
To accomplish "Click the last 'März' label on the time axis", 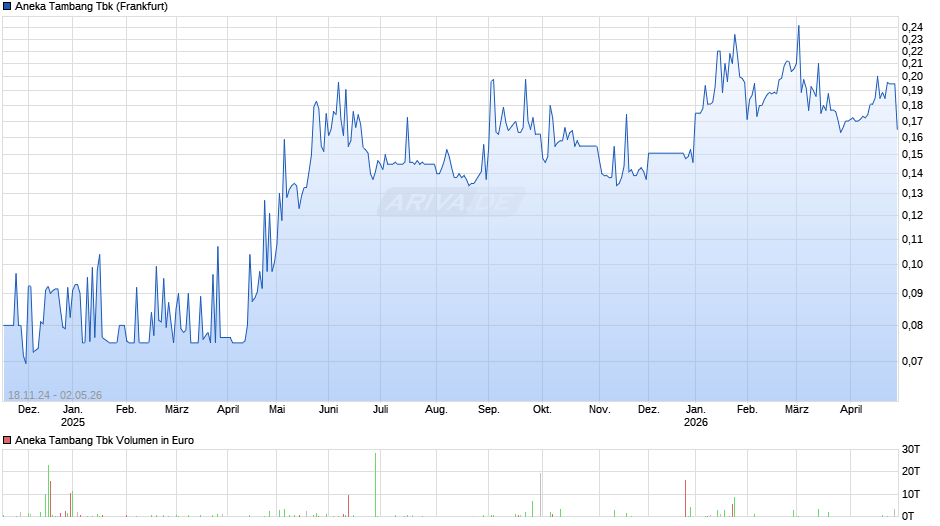I will [797, 410].
